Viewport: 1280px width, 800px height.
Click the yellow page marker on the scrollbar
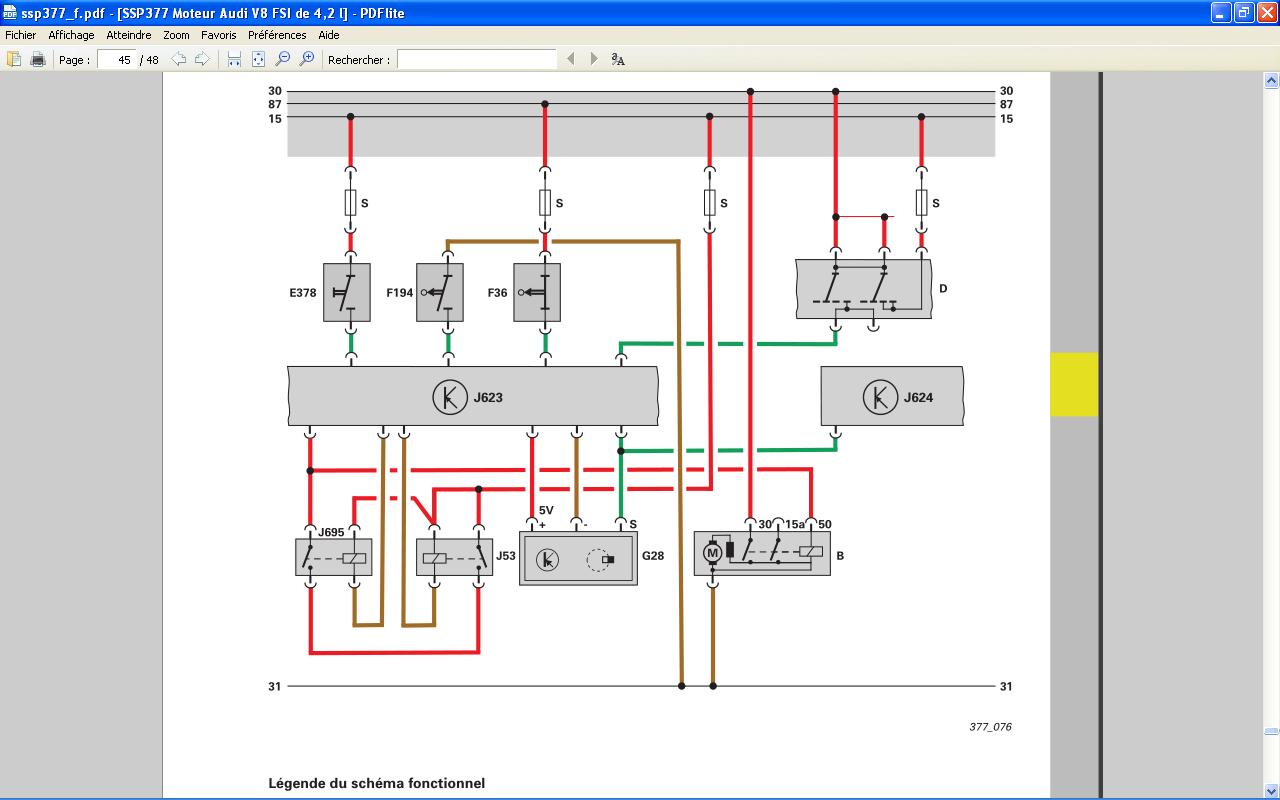tap(1072, 384)
